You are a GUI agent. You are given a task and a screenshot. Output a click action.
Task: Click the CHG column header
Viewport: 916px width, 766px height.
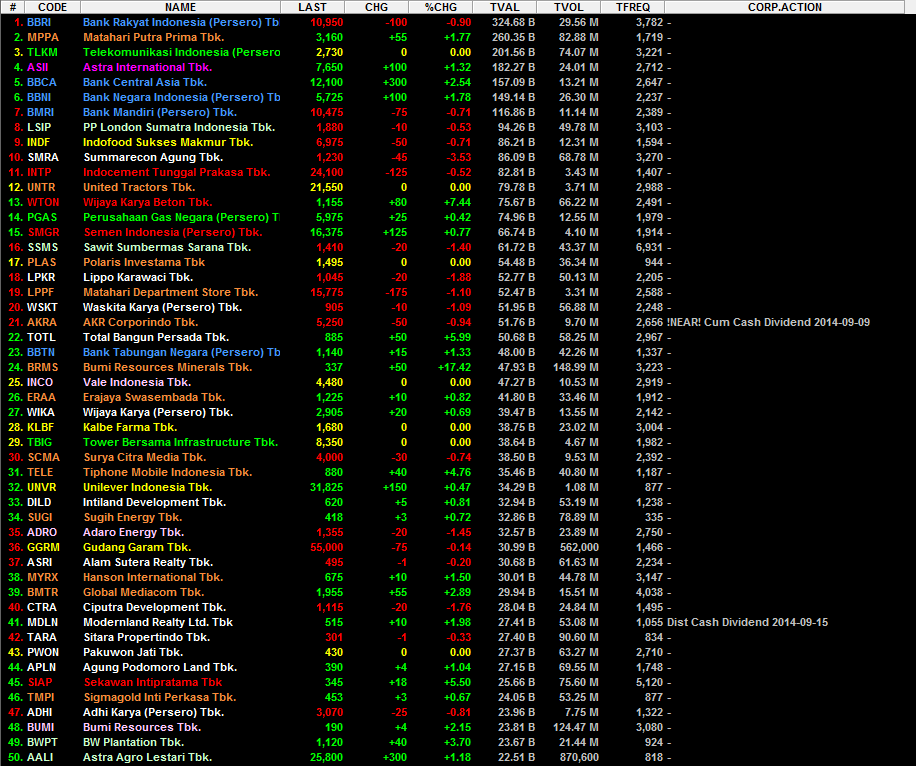pyautogui.click(x=376, y=7)
